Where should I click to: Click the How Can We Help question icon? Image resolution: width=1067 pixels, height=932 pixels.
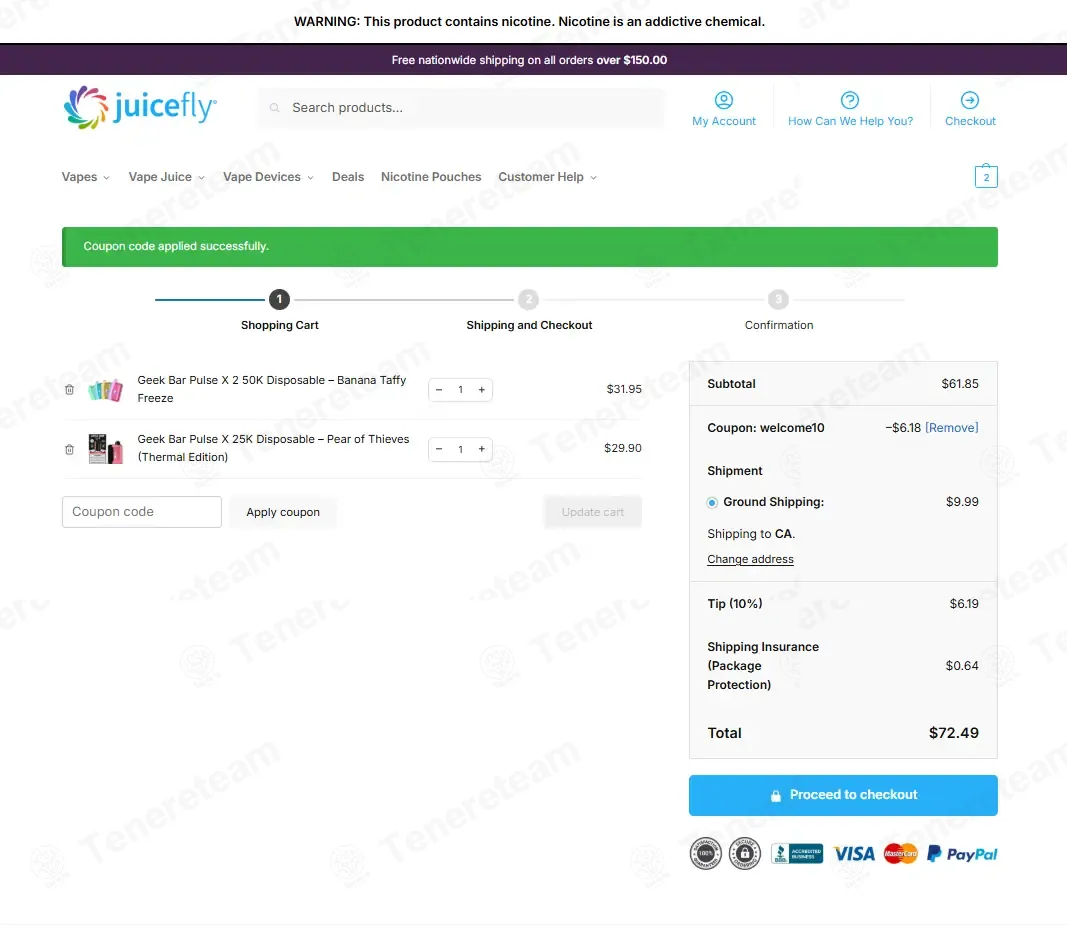[850, 100]
